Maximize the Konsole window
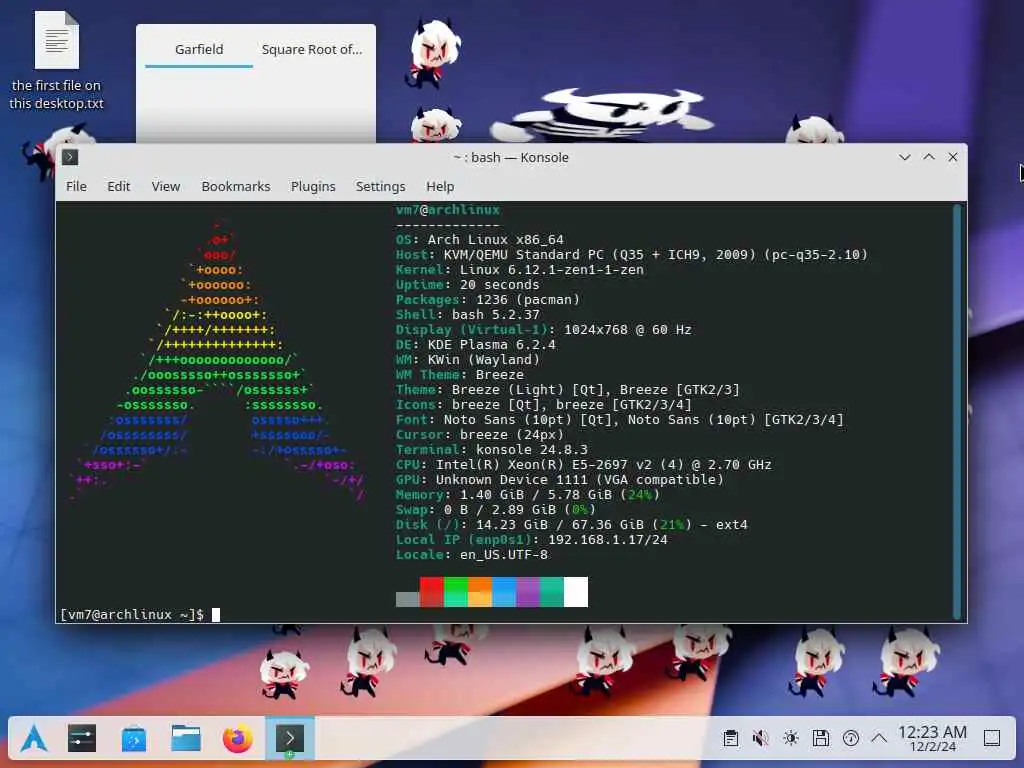Image resolution: width=1024 pixels, height=768 pixels. click(x=929, y=157)
